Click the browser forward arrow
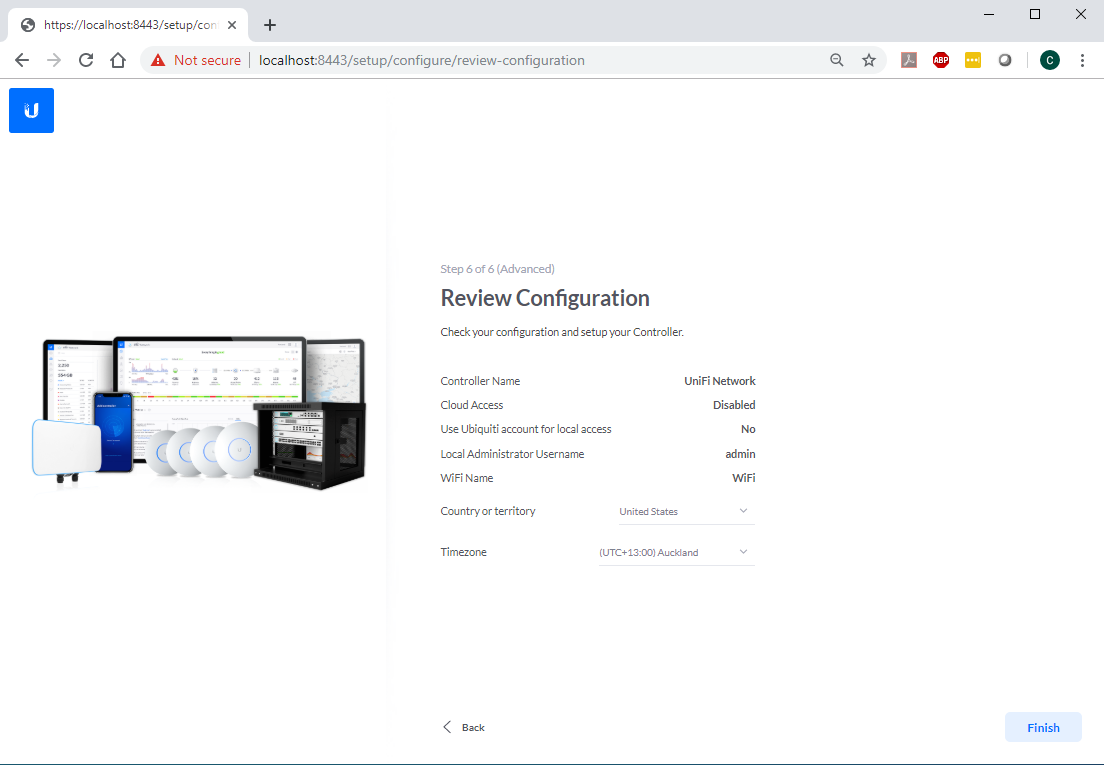1104x765 pixels. [x=54, y=61]
